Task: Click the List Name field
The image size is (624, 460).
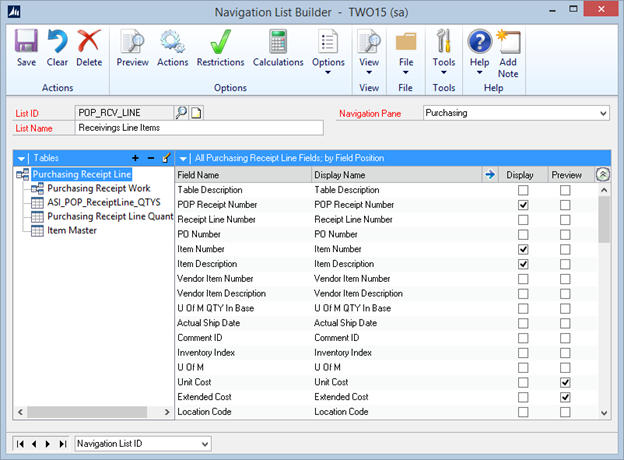Action: [x=199, y=128]
